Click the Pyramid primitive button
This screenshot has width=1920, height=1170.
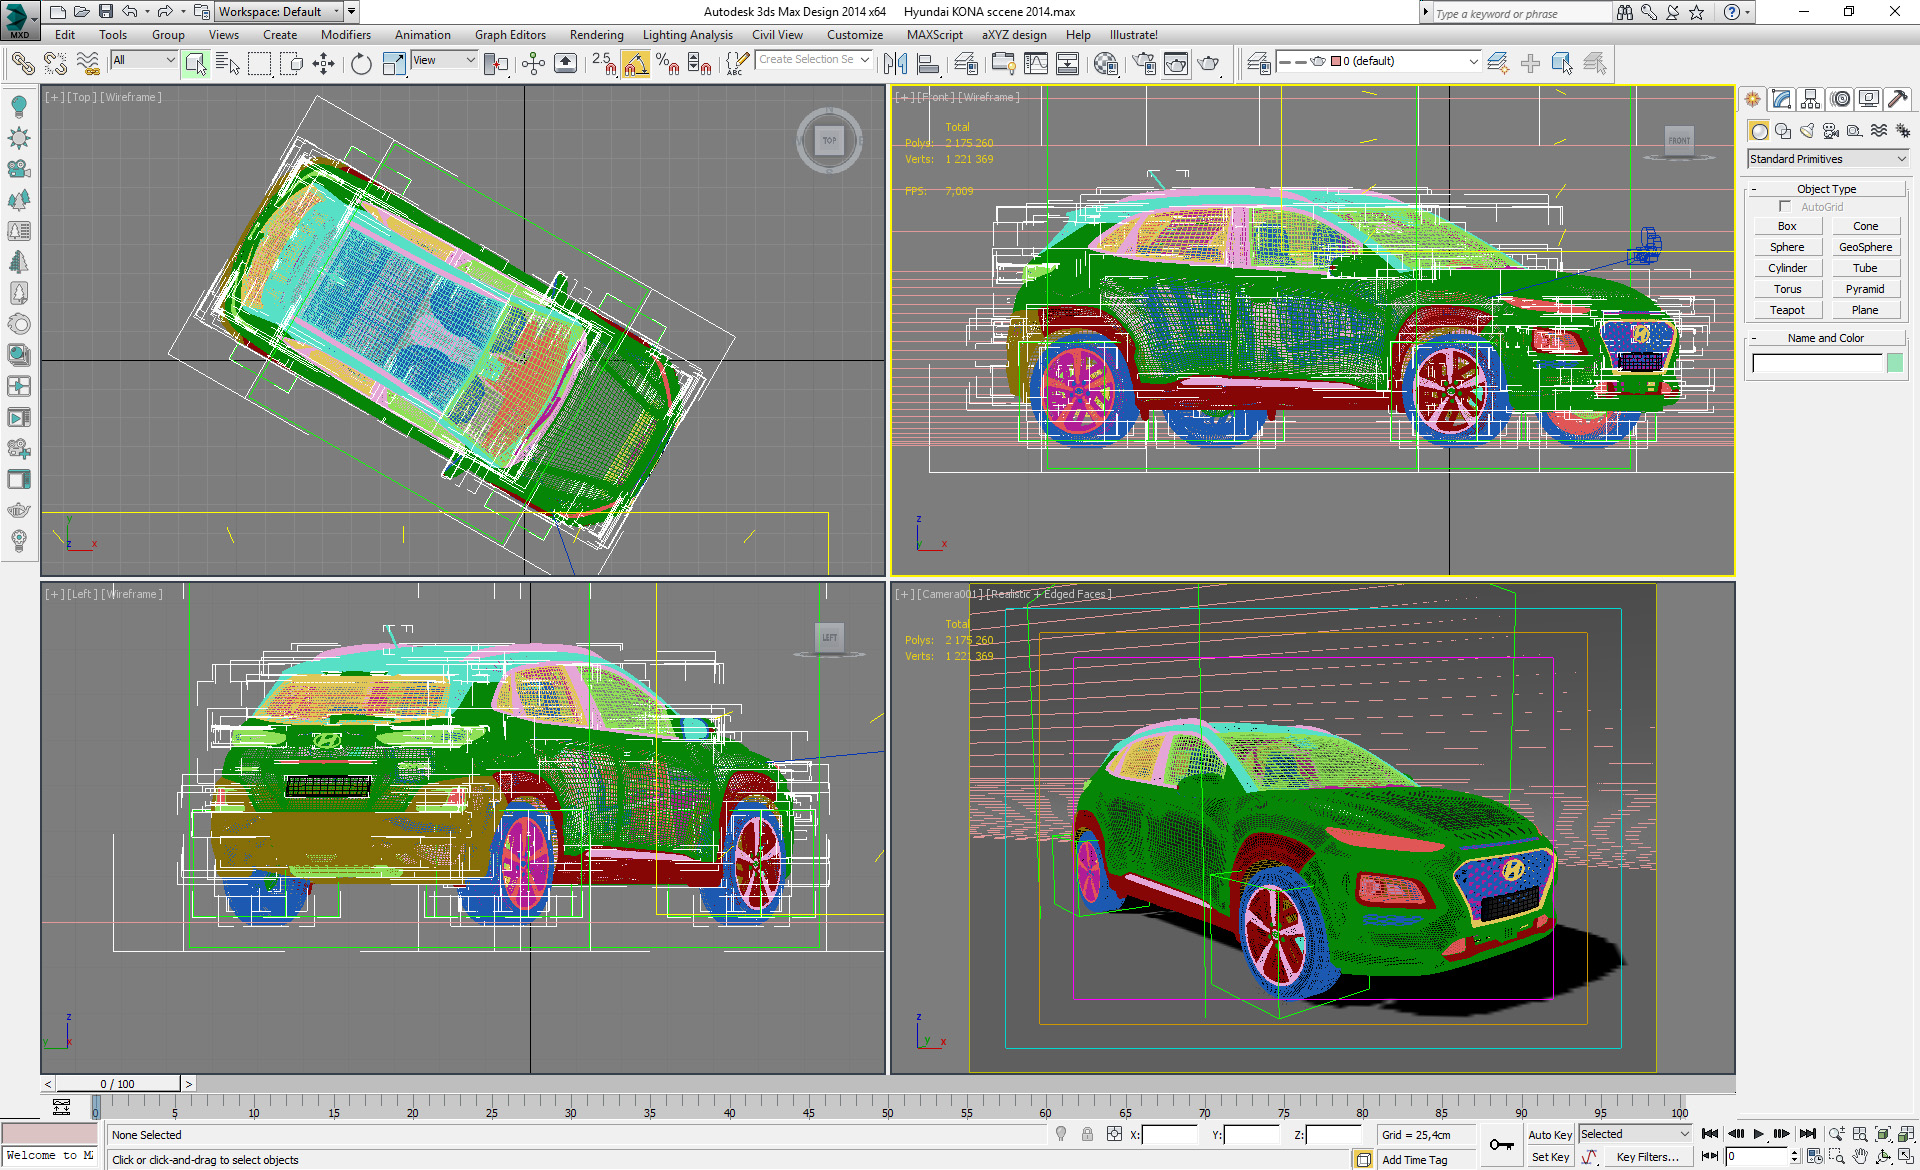click(1865, 289)
